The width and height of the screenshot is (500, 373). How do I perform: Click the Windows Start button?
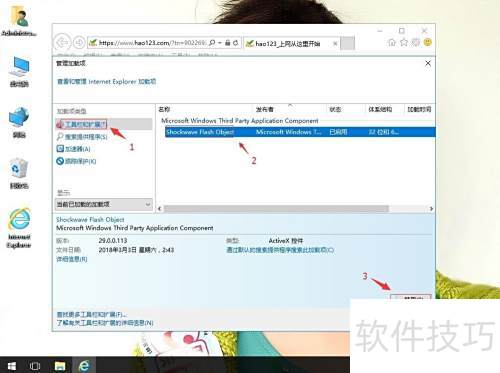point(12,366)
